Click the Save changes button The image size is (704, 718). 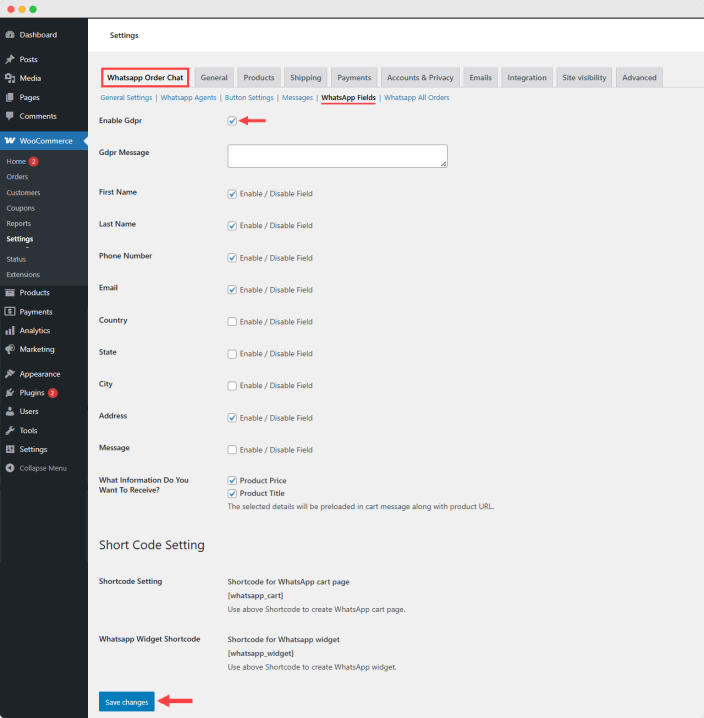(x=127, y=702)
